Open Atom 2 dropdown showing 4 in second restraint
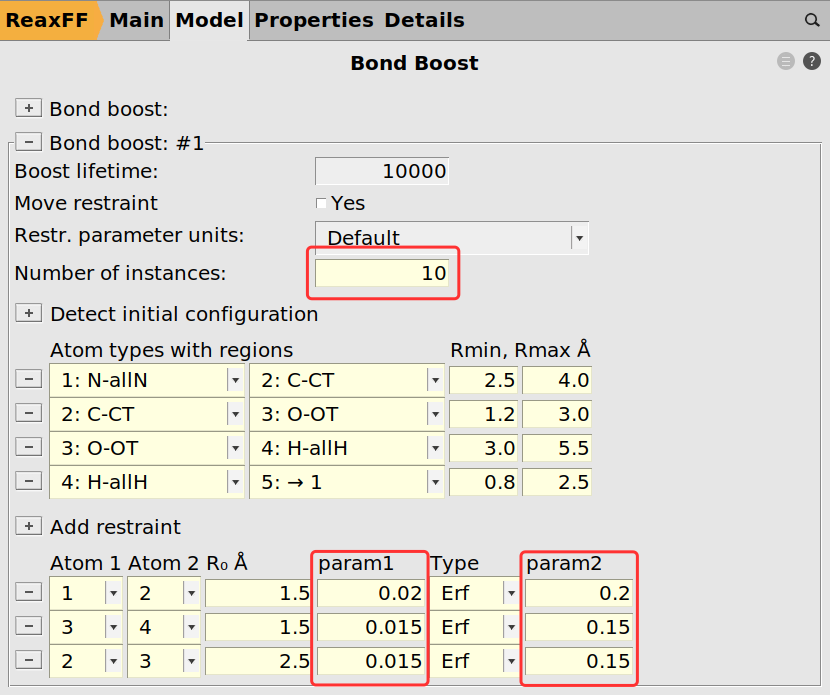Viewport: 830px width, 695px height. [x=164, y=627]
